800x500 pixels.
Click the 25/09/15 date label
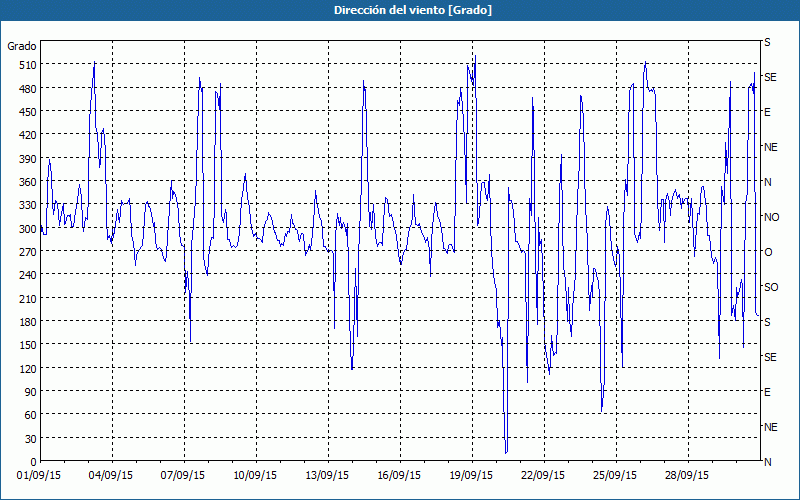(615, 476)
